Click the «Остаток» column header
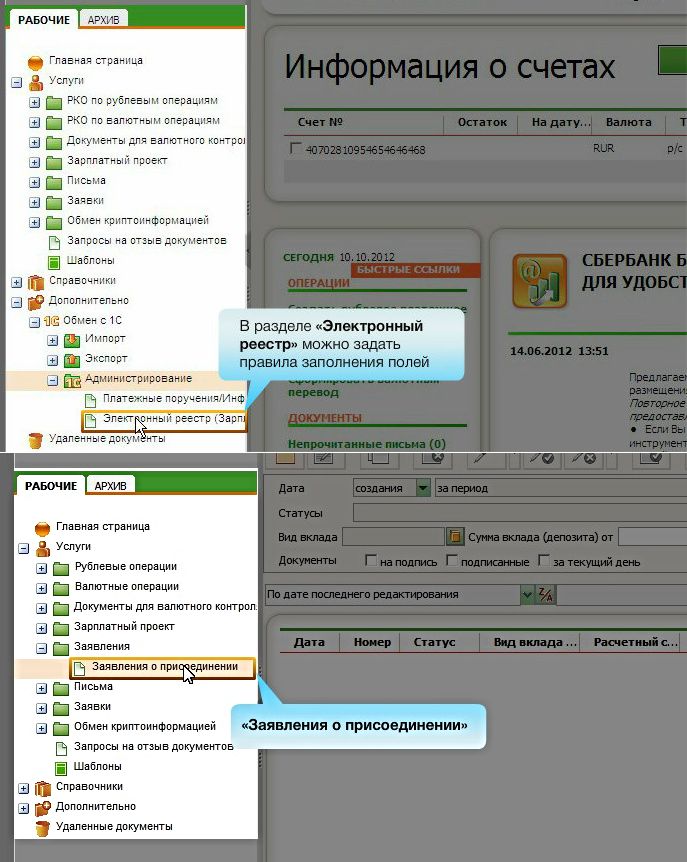 coord(482,122)
